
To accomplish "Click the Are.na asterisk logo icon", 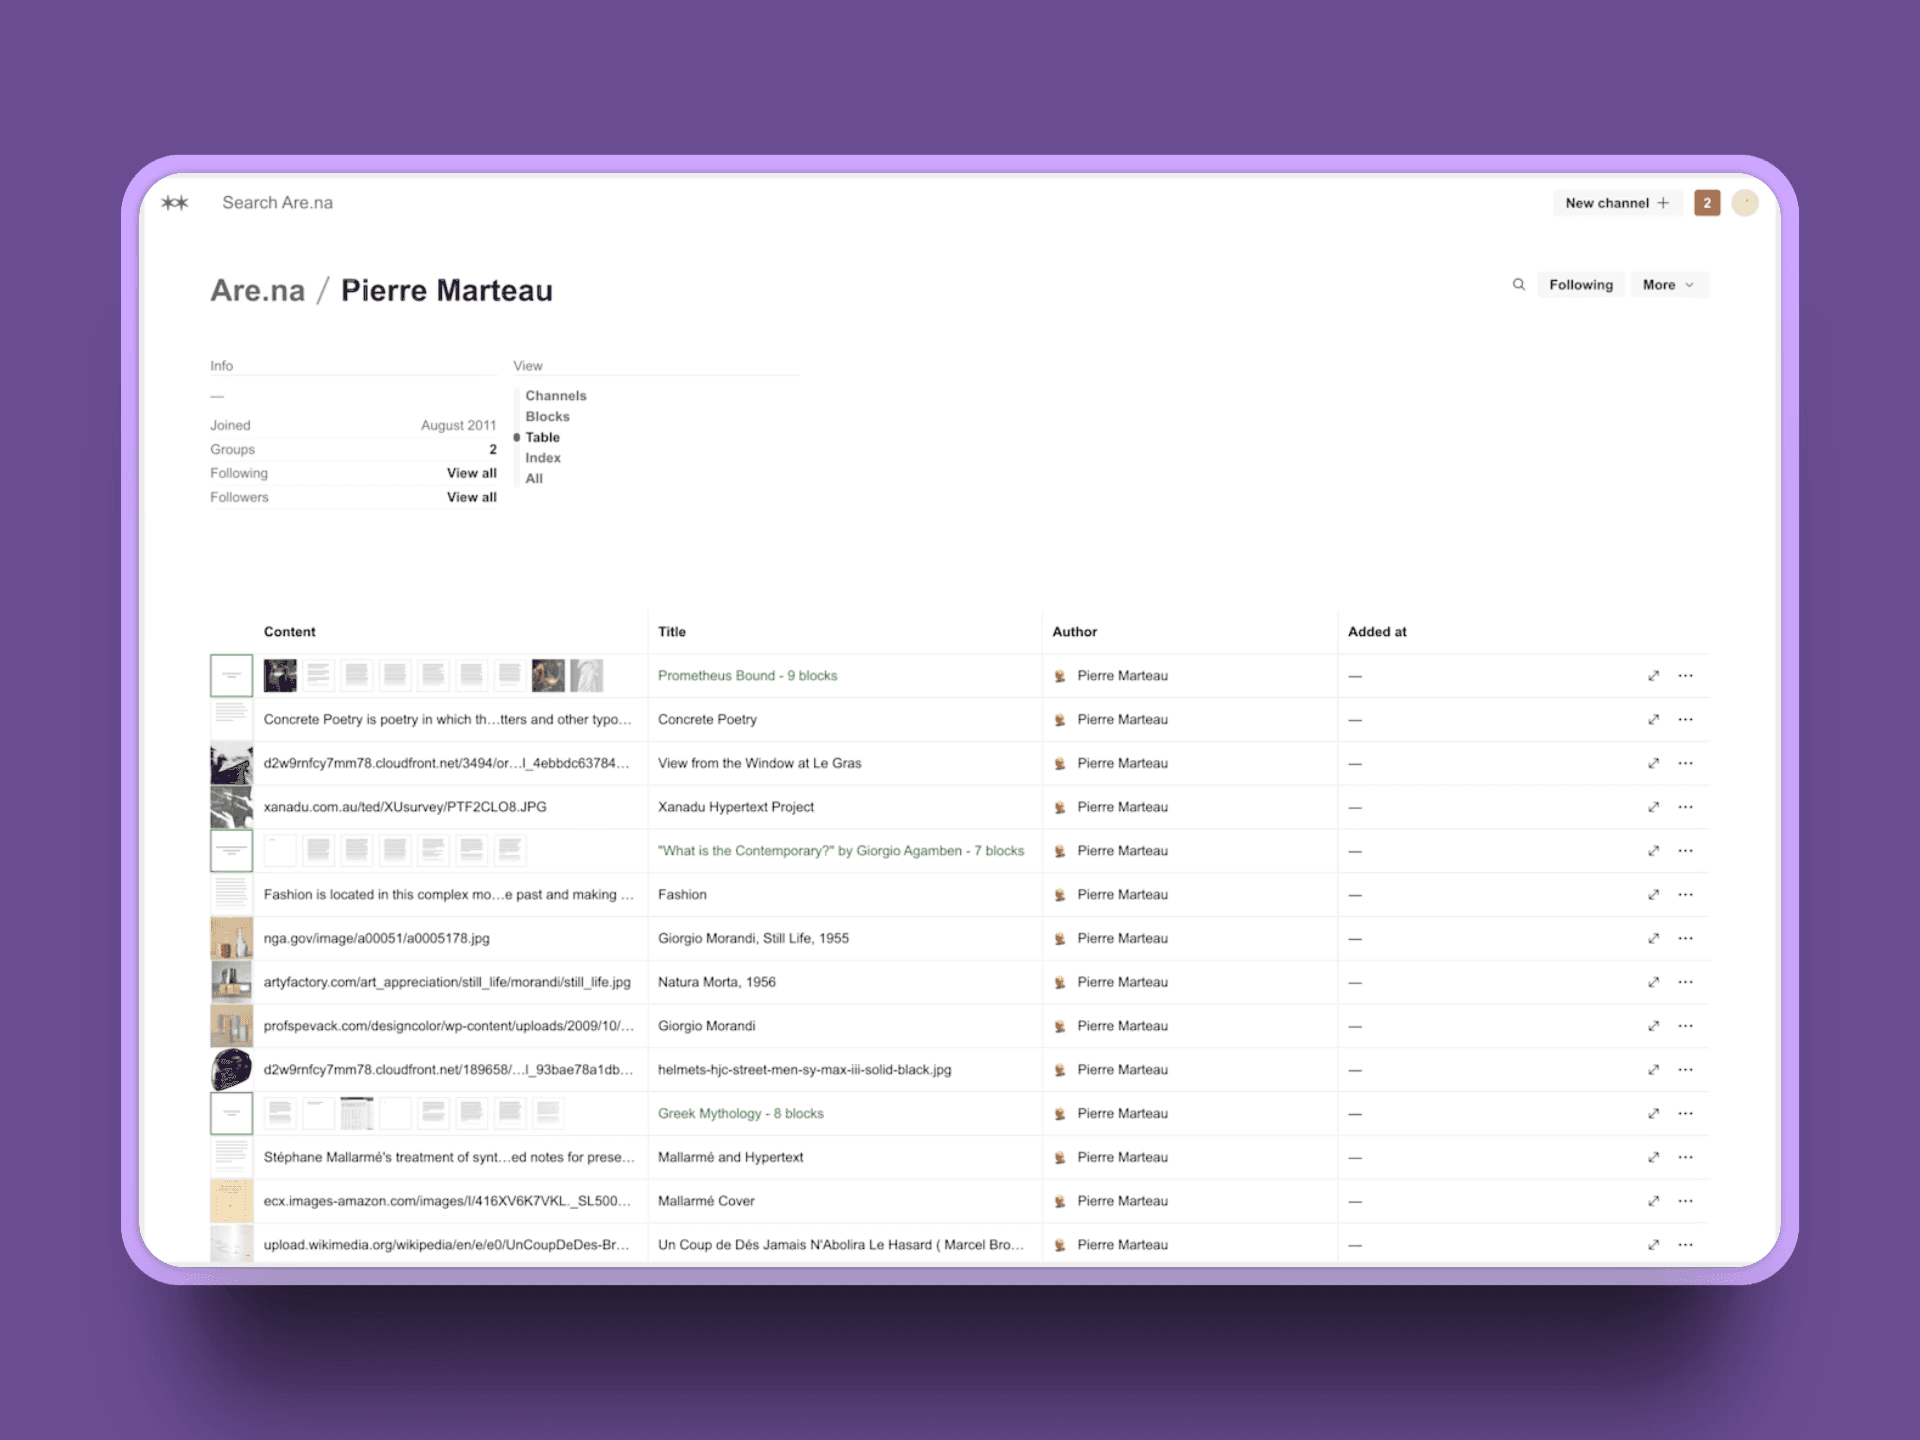I will point(175,203).
